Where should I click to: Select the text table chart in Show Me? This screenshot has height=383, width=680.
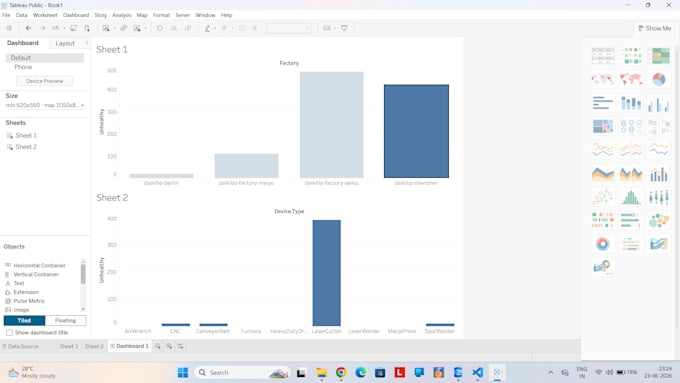[603, 56]
